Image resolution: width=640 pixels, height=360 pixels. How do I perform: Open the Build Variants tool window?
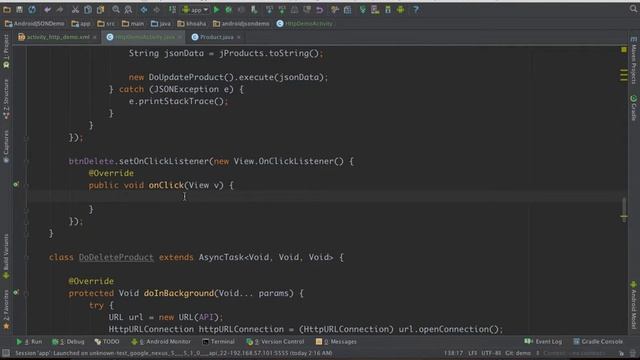[x=6, y=256]
